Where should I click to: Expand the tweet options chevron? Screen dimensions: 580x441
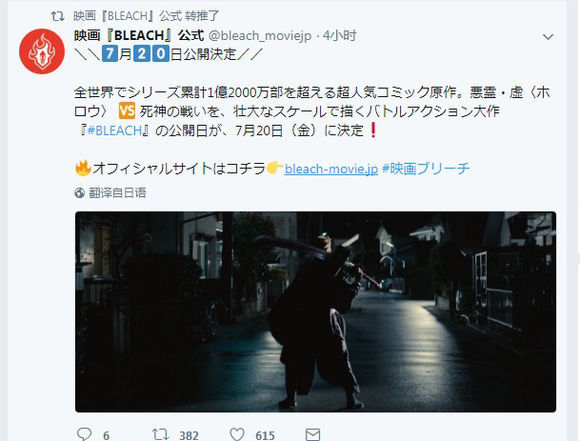pos(548,37)
